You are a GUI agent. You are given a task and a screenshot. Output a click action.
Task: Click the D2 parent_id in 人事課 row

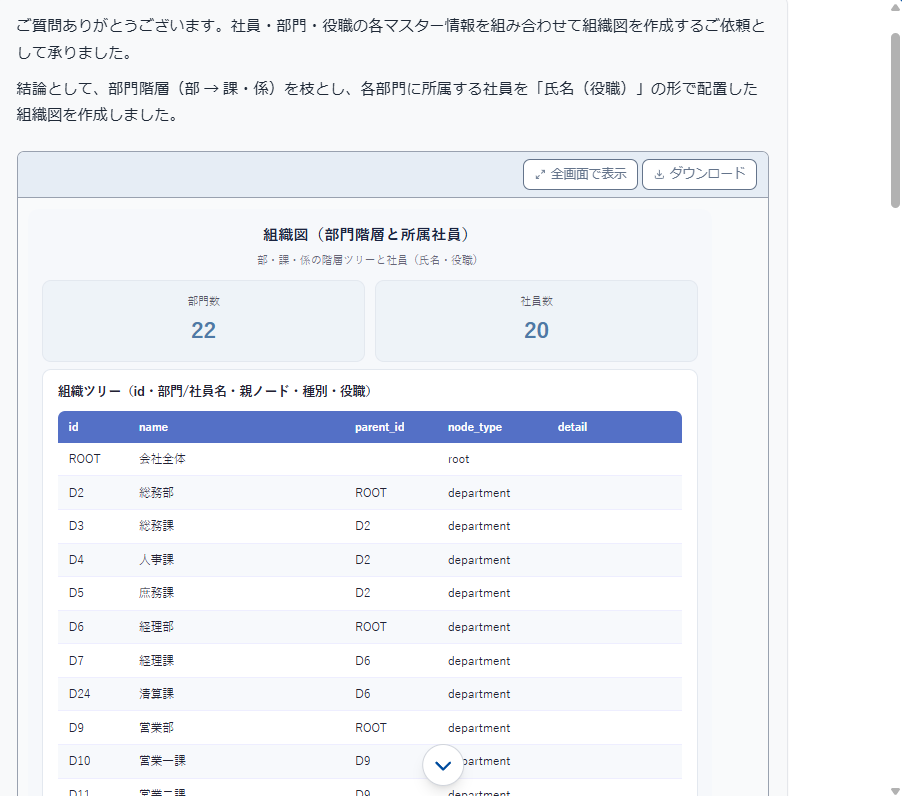[x=362, y=560]
